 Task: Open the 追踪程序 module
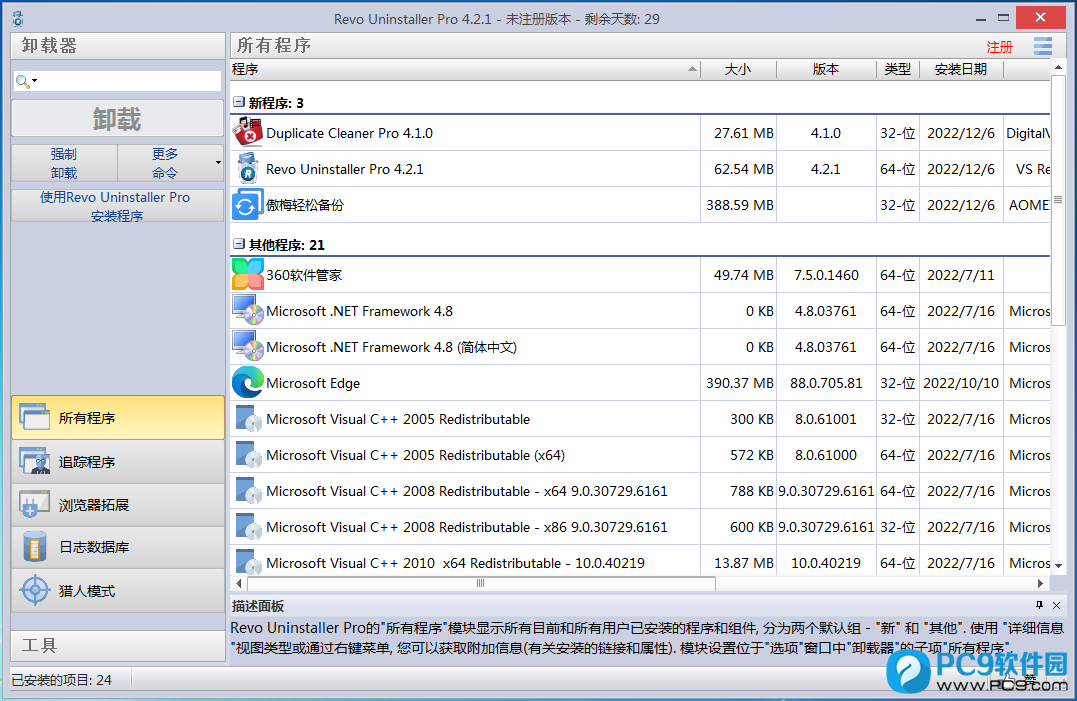(x=117, y=461)
